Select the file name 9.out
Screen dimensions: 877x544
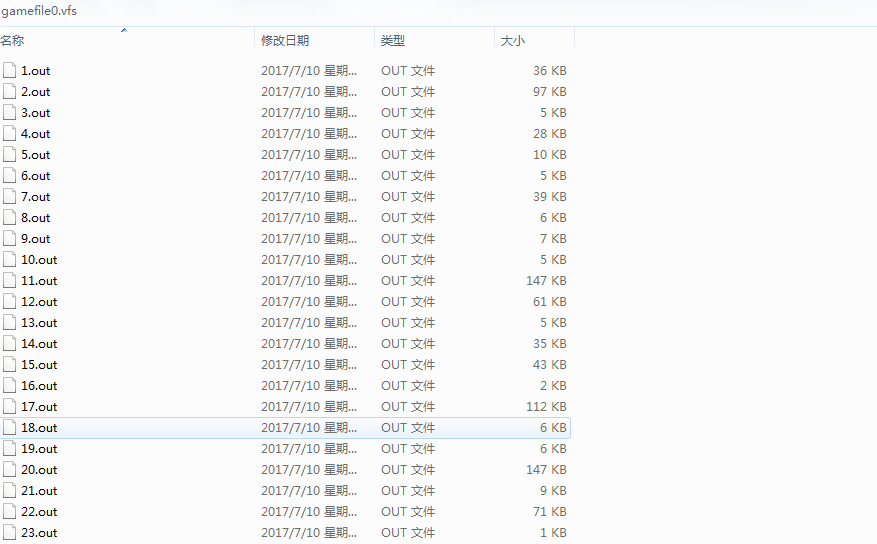click(x=36, y=239)
